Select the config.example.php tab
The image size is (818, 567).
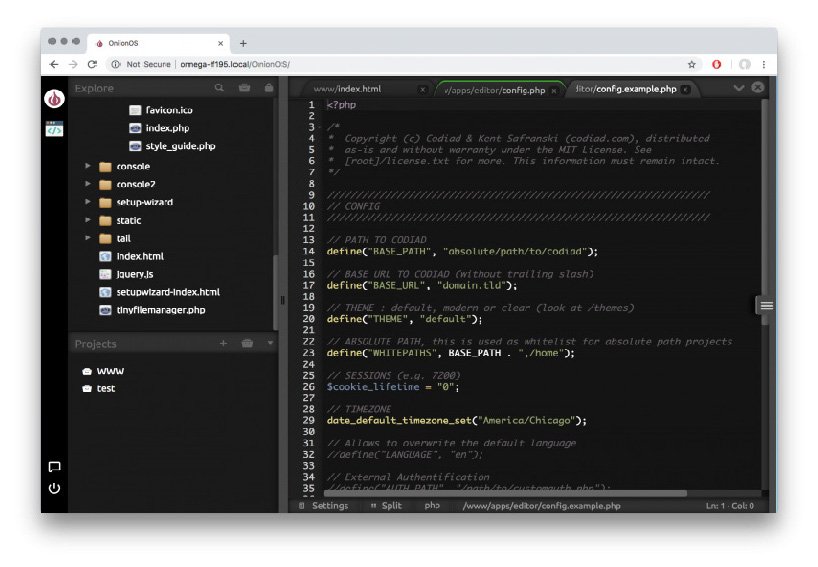click(x=626, y=89)
